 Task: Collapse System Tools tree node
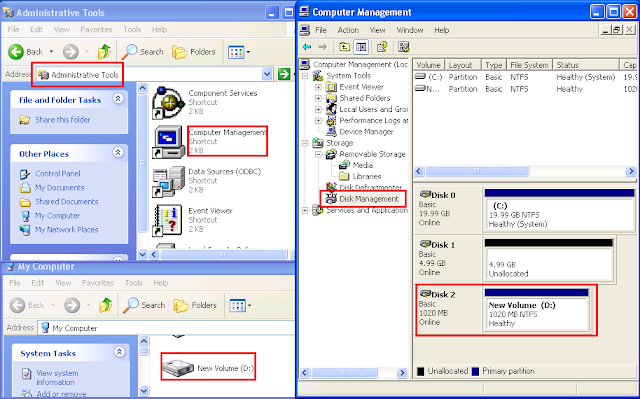point(305,76)
